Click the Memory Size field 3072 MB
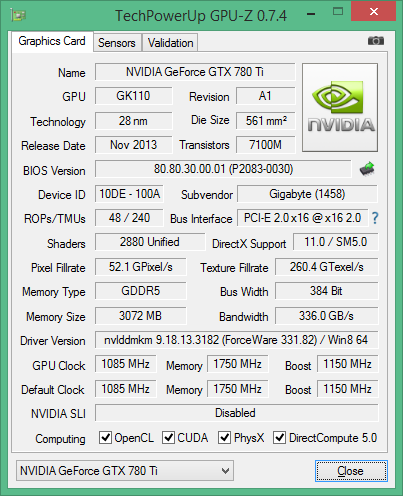Viewport: 403px width, 496px height. [141, 316]
